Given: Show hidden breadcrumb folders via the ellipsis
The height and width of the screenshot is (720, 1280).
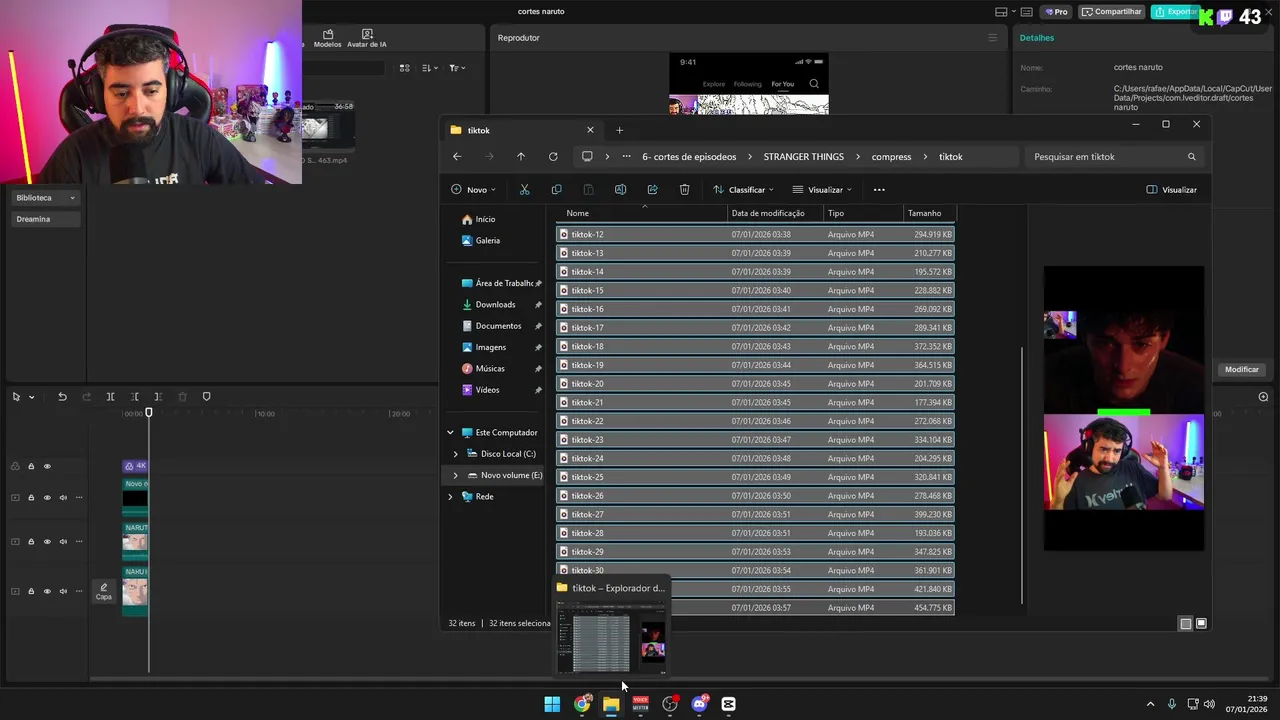Looking at the screenshot, I should (626, 156).
